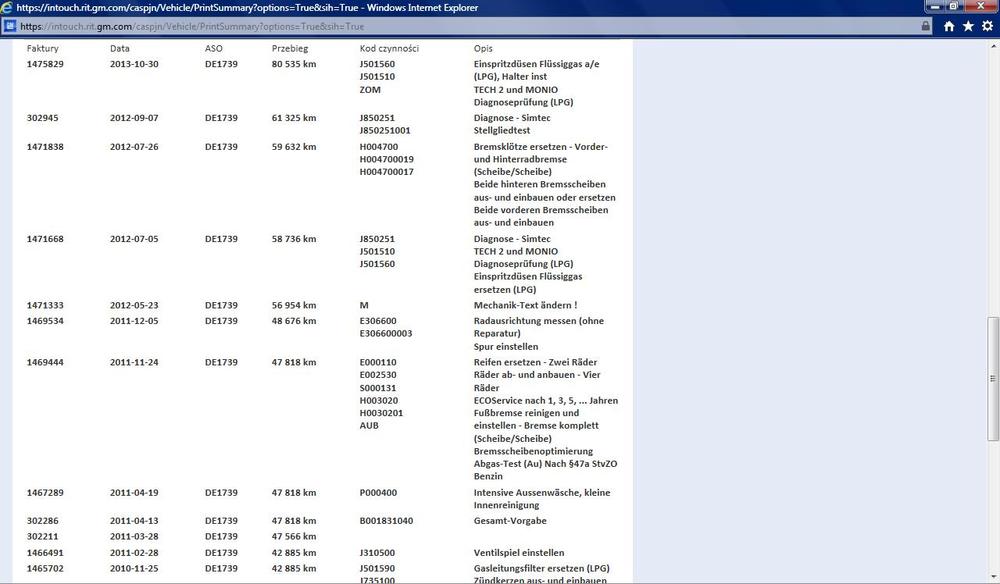Click the Kod czynności column header
The height and width of the screenshot is (584, 1000).
pyautogui.click(x=389, y=48)
